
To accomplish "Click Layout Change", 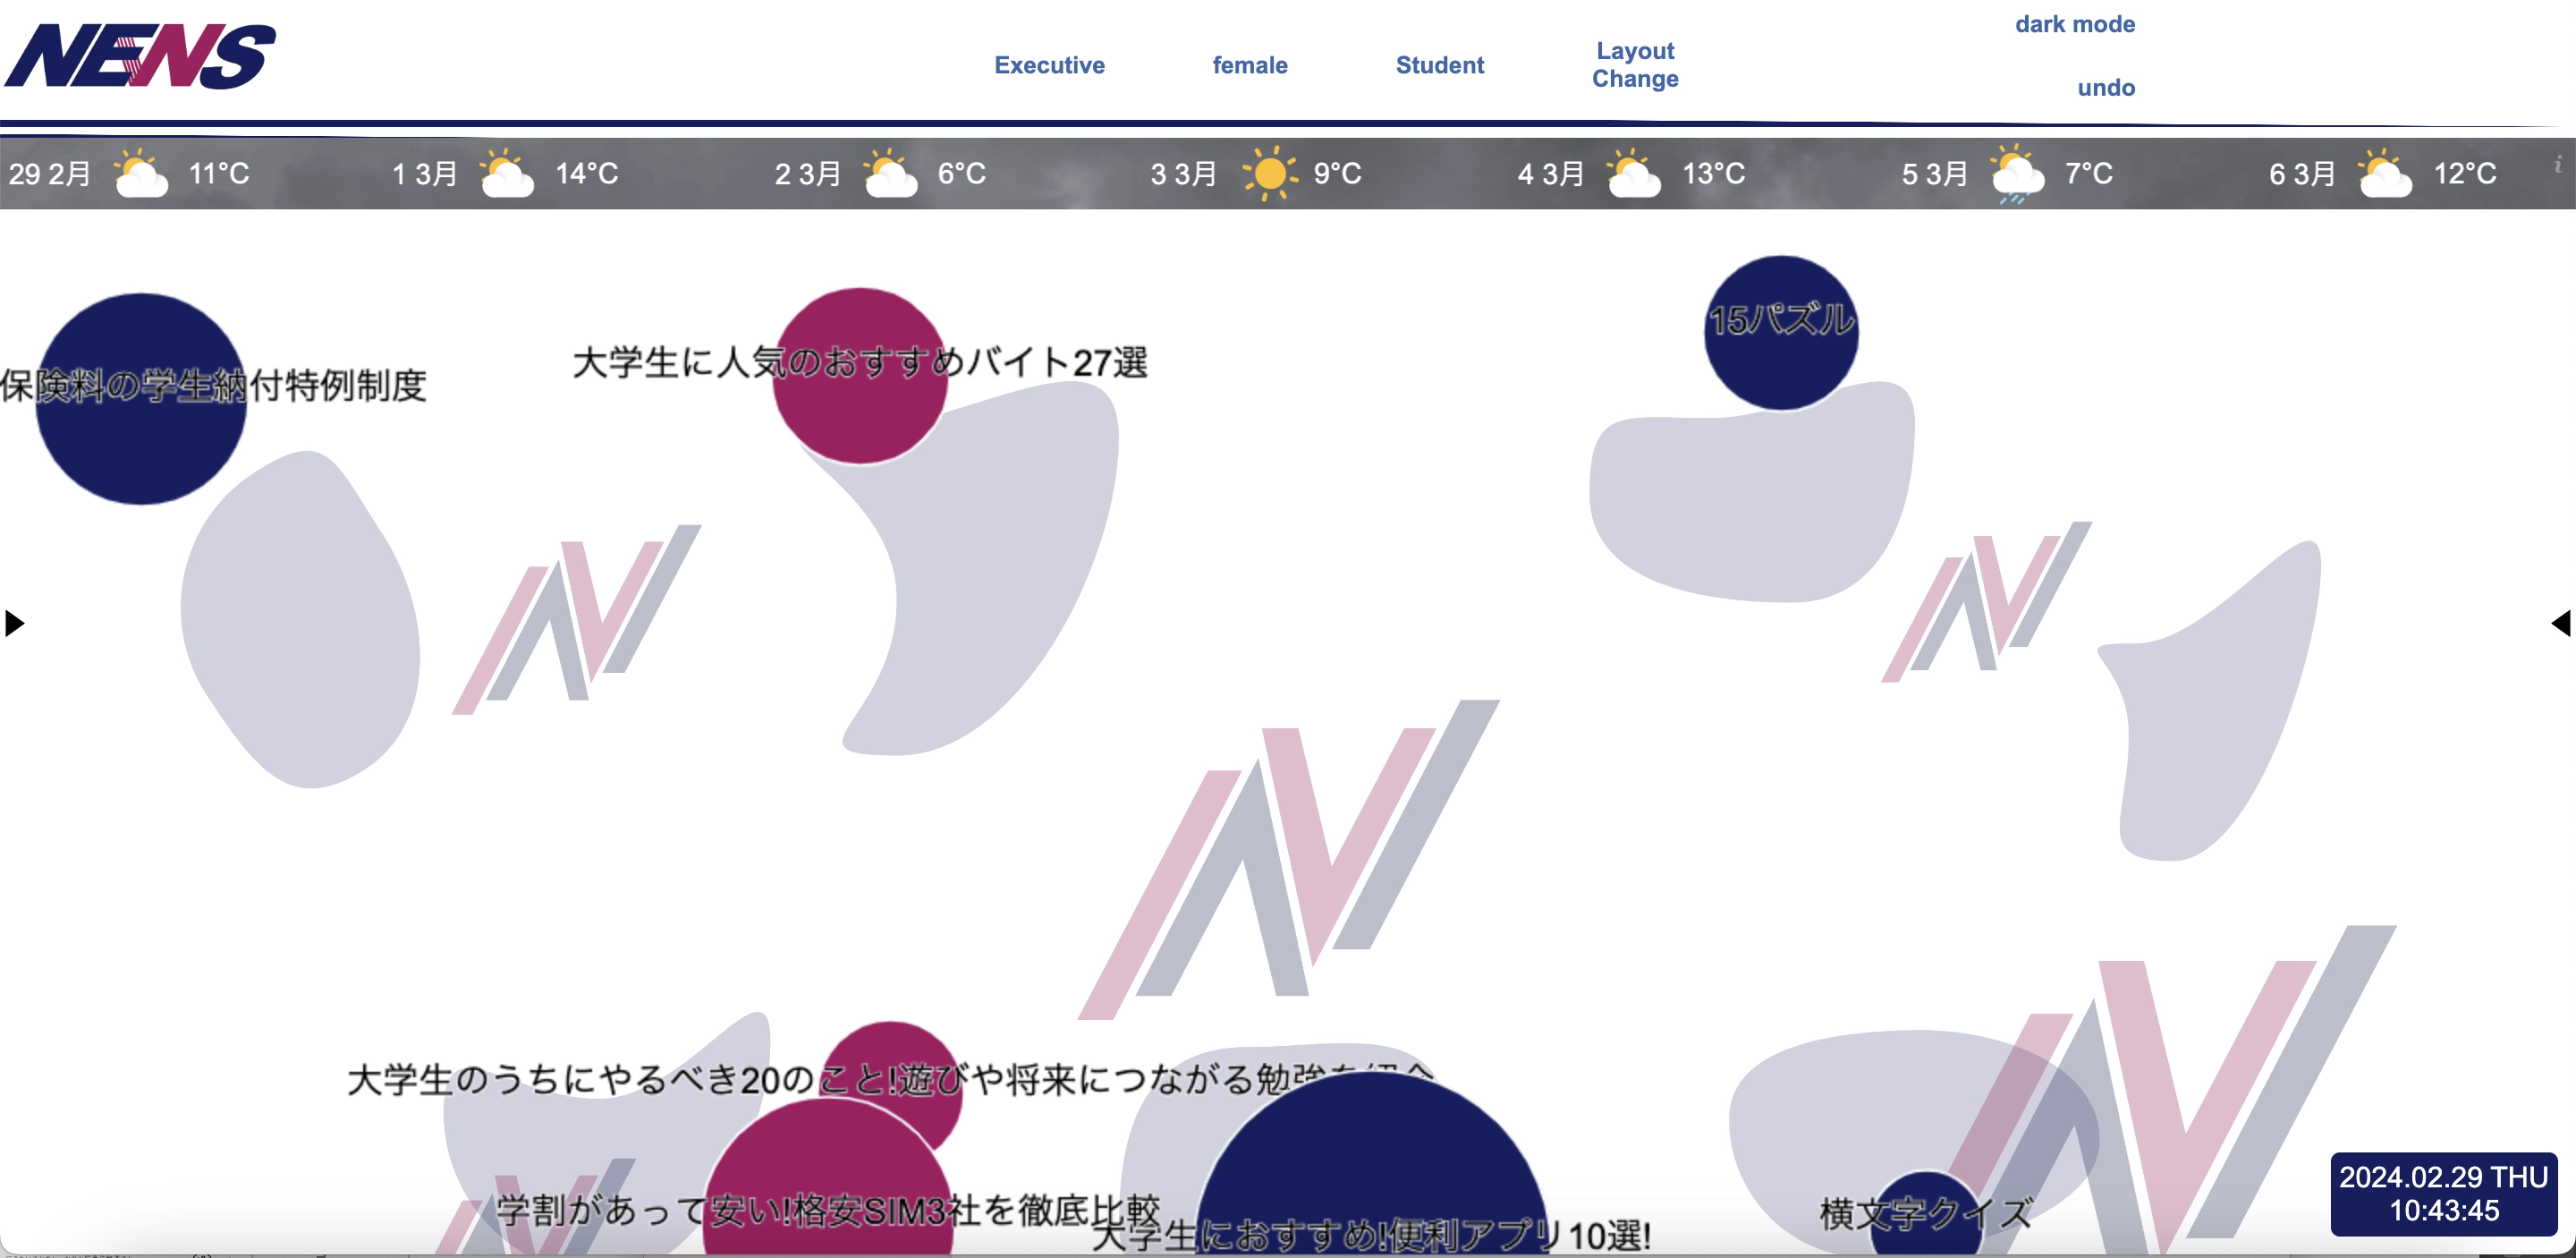I will pos(1635,64).
